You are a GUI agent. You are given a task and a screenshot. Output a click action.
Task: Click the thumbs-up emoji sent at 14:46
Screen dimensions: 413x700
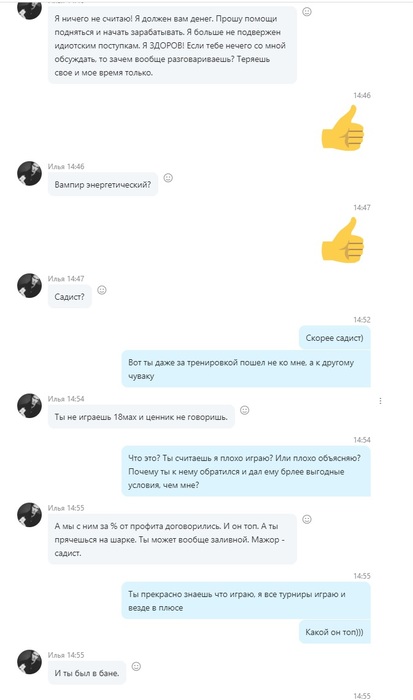click(x=343, y=128)
